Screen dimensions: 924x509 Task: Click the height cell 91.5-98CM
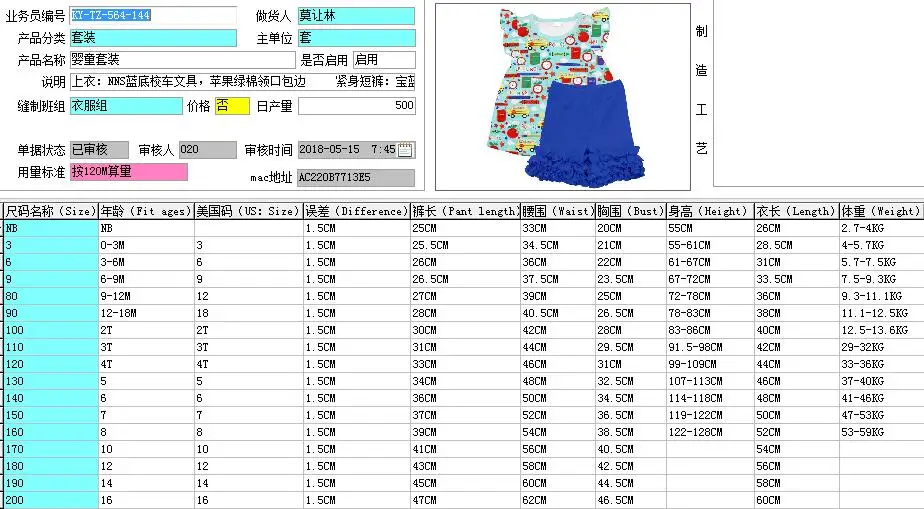(x=710, y=348)
